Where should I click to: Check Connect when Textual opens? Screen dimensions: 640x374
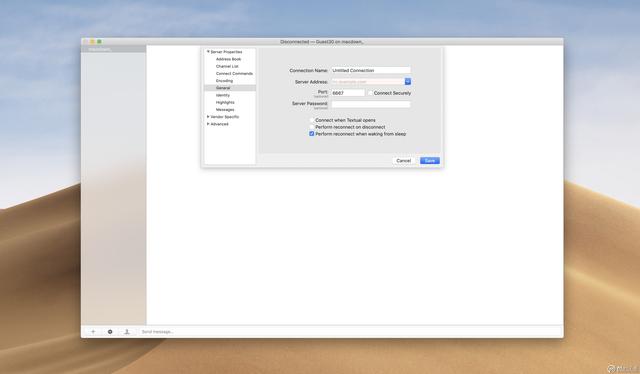(x=312, y=120)
